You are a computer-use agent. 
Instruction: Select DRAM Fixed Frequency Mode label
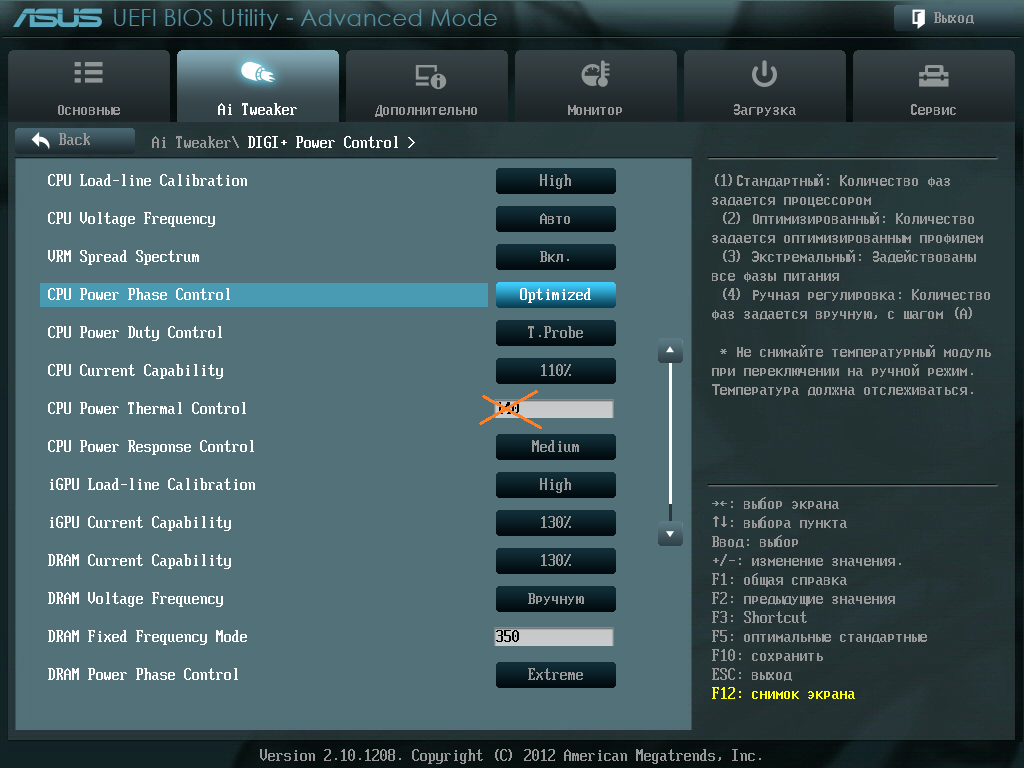coord(148,637)
